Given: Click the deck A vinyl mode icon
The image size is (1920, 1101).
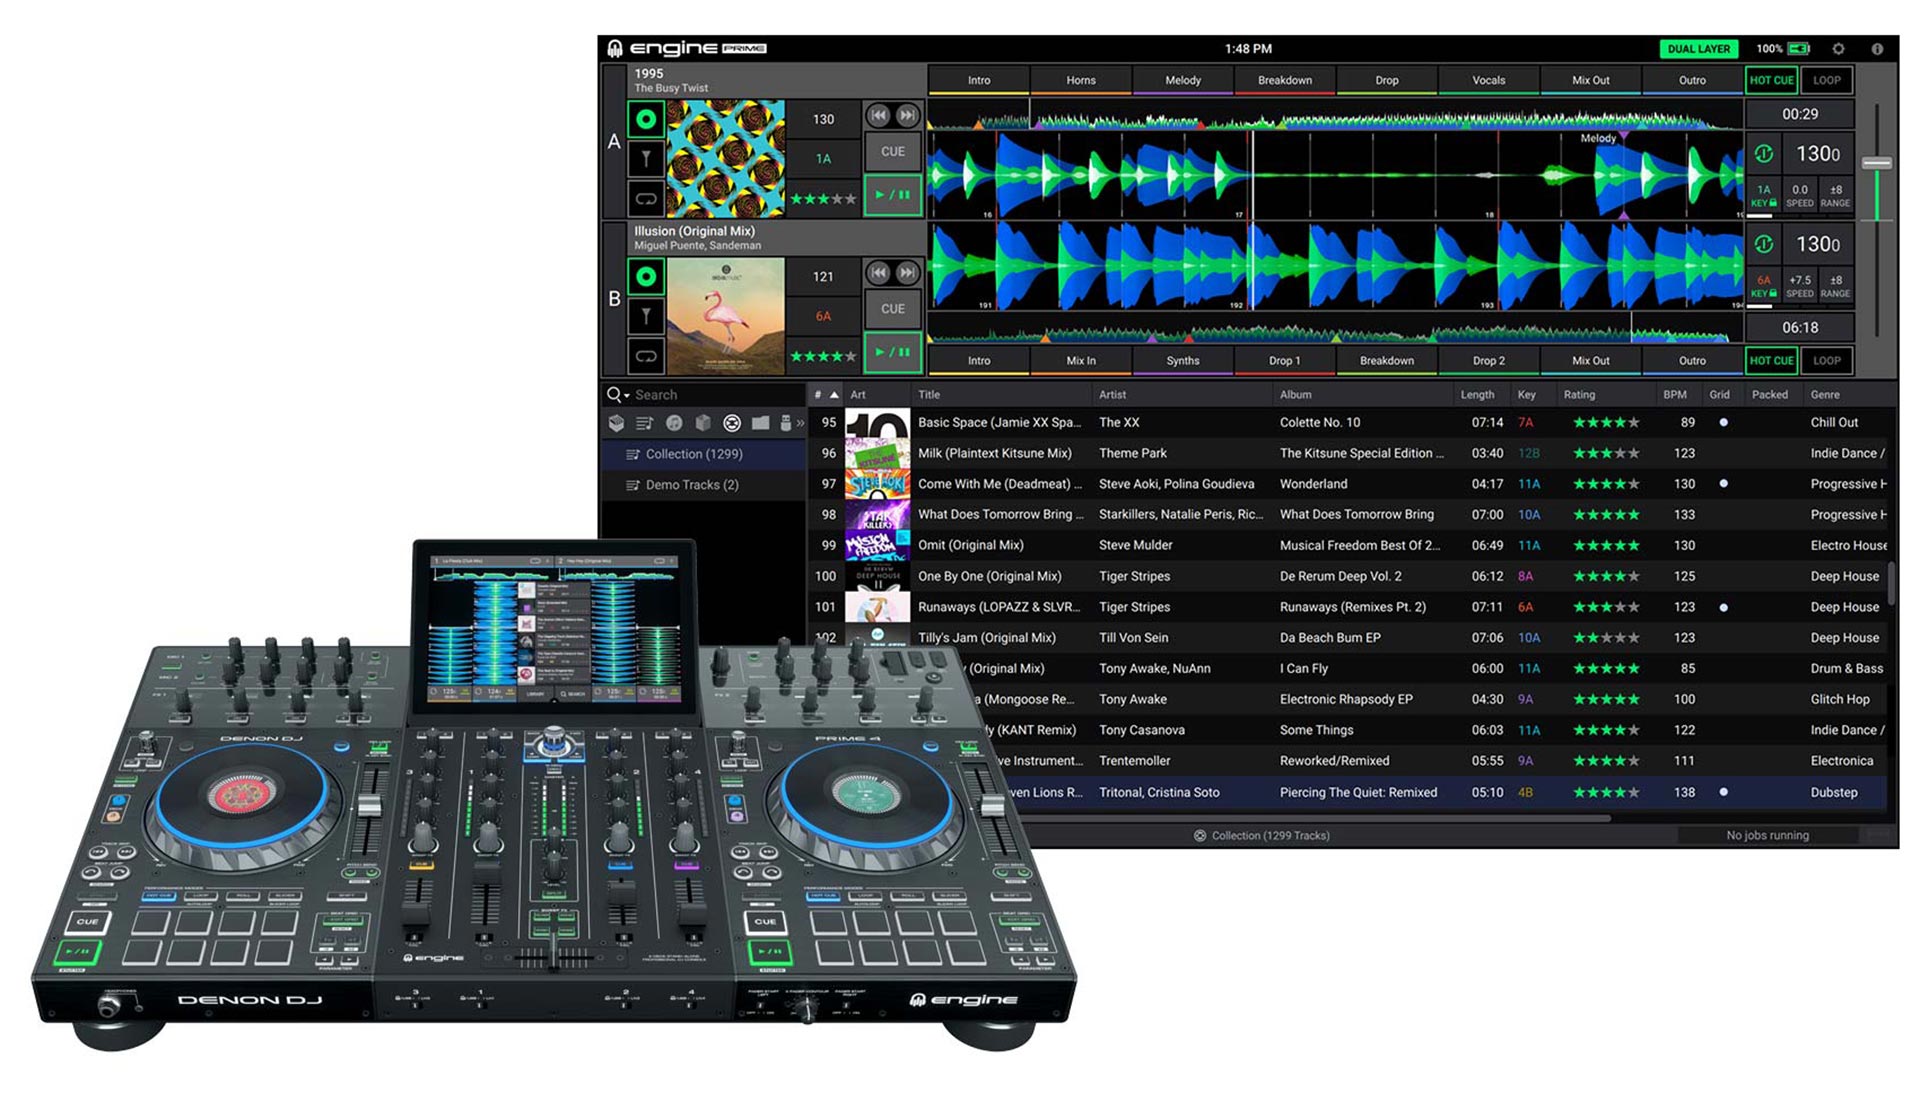Looking at the screenshot, I should click(646, 119).
